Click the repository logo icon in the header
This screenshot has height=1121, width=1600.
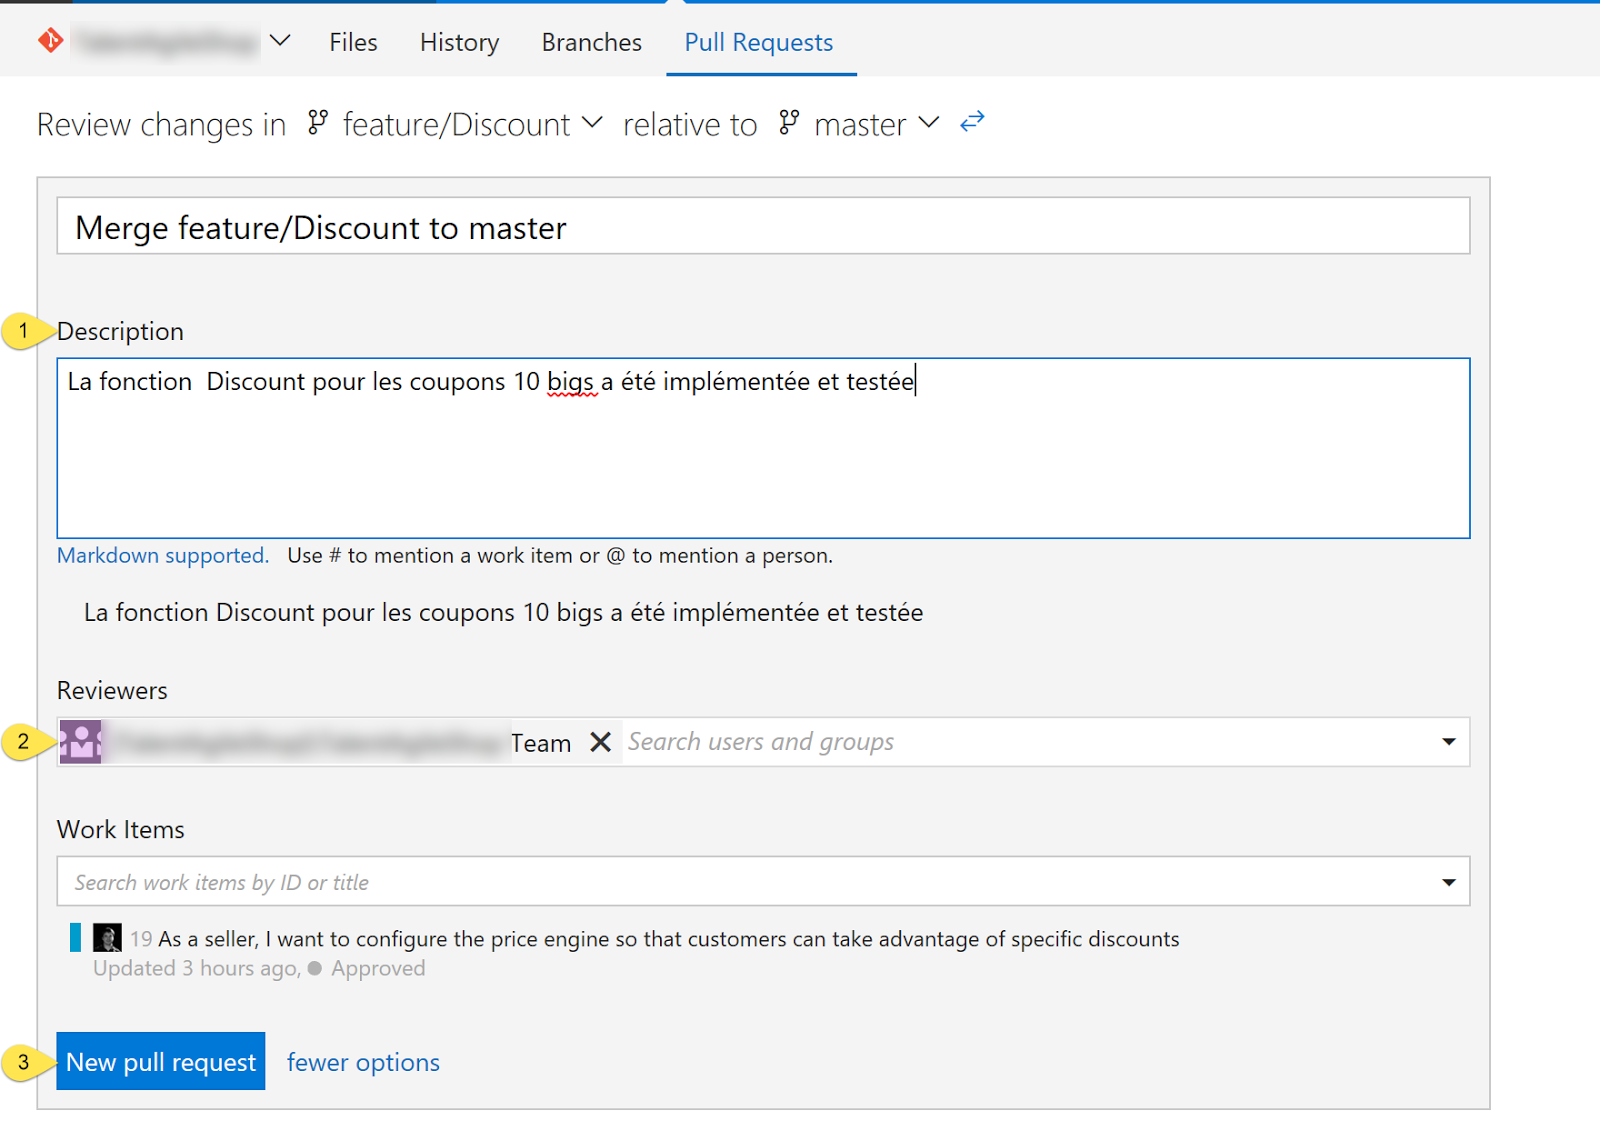(49, 40)
